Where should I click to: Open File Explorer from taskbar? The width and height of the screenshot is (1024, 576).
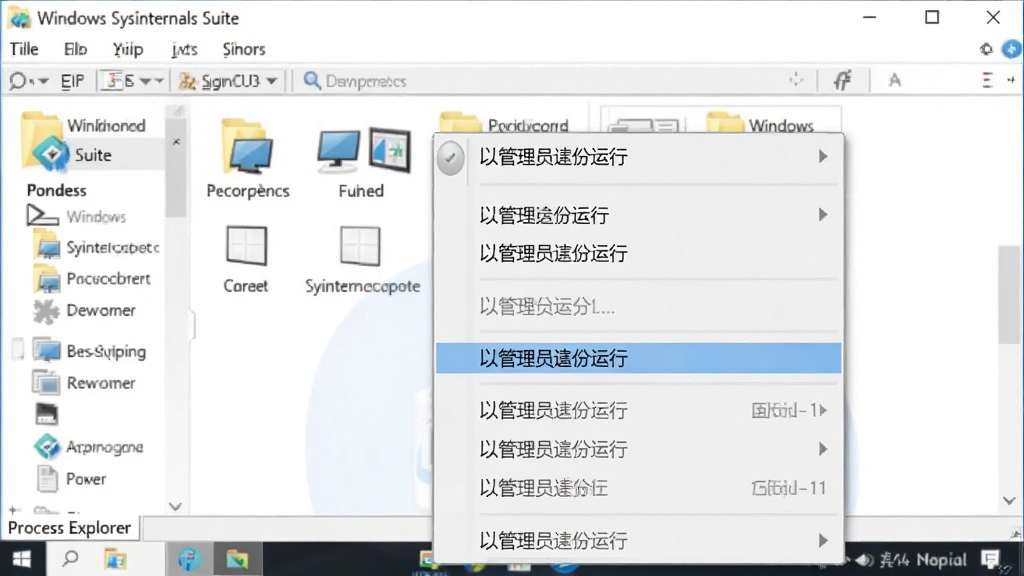[x=116, y=559]
